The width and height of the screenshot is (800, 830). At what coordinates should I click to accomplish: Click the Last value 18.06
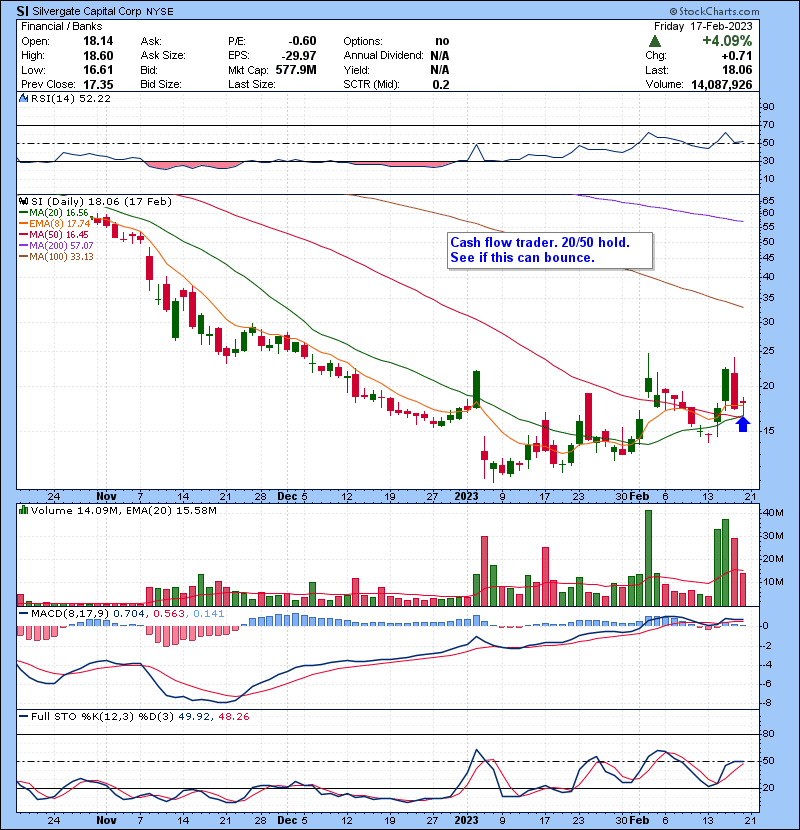(x=737, y=70)
